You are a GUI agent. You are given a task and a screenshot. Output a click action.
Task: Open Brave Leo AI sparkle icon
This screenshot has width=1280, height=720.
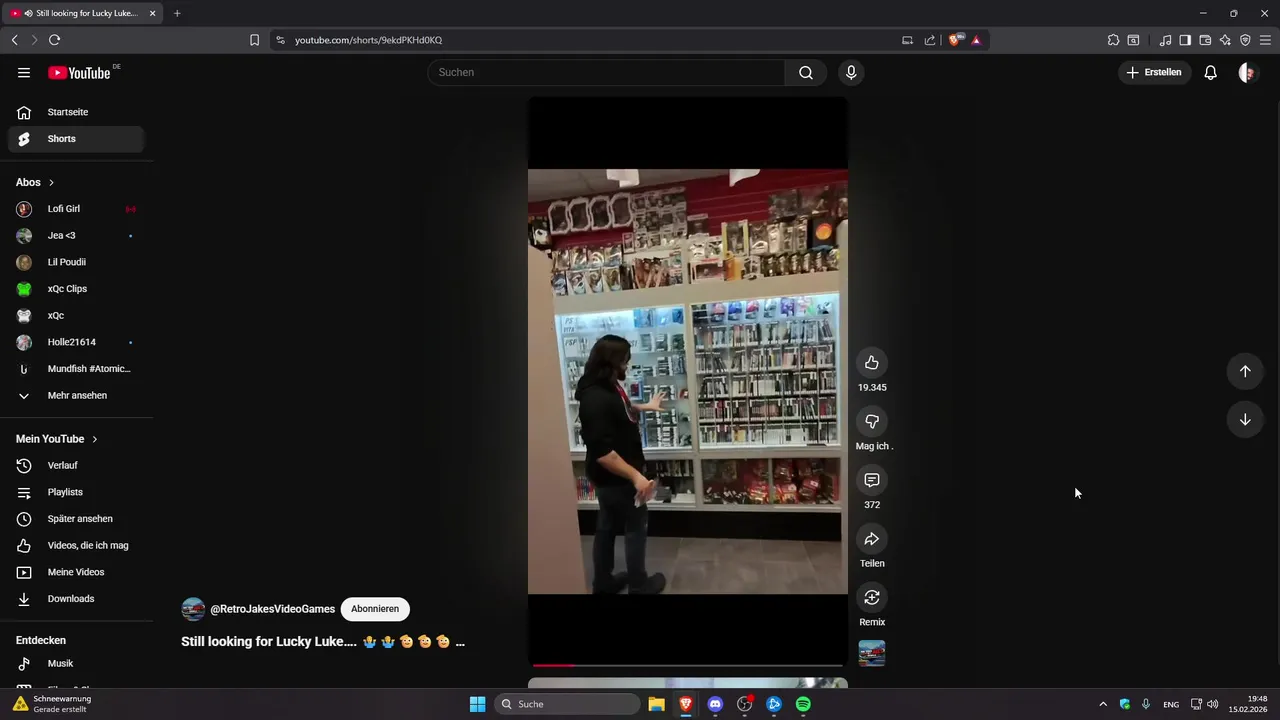pyautogui.click(x=1225, y=40)
